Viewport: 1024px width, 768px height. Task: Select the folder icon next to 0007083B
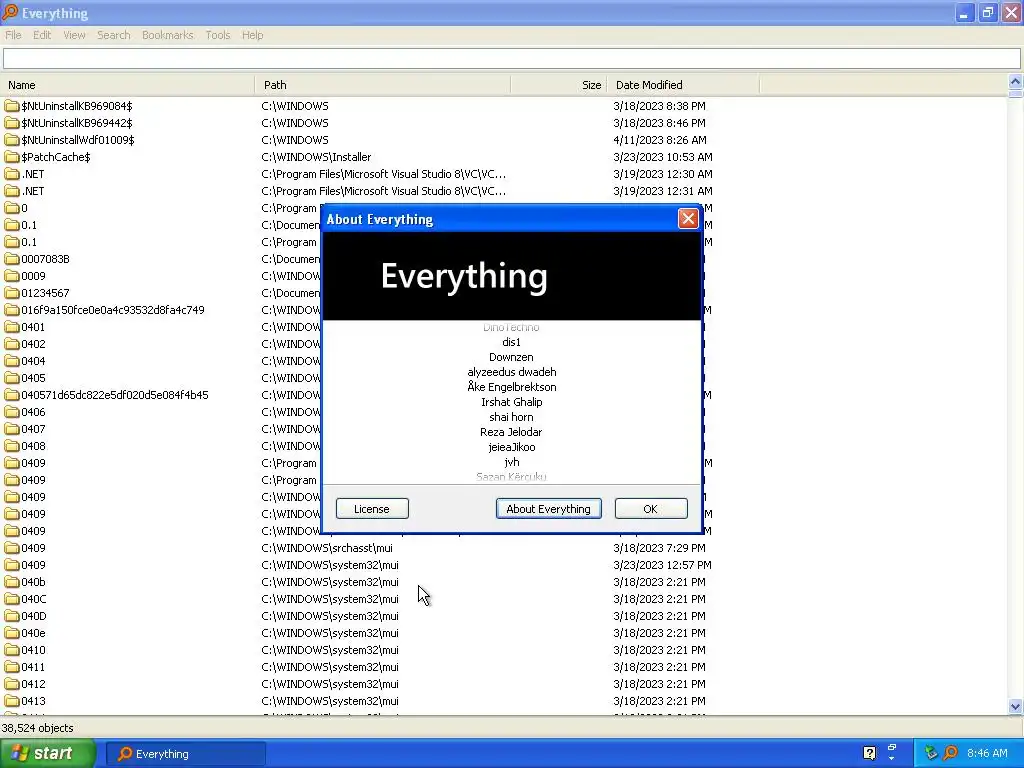pos(12,259)
